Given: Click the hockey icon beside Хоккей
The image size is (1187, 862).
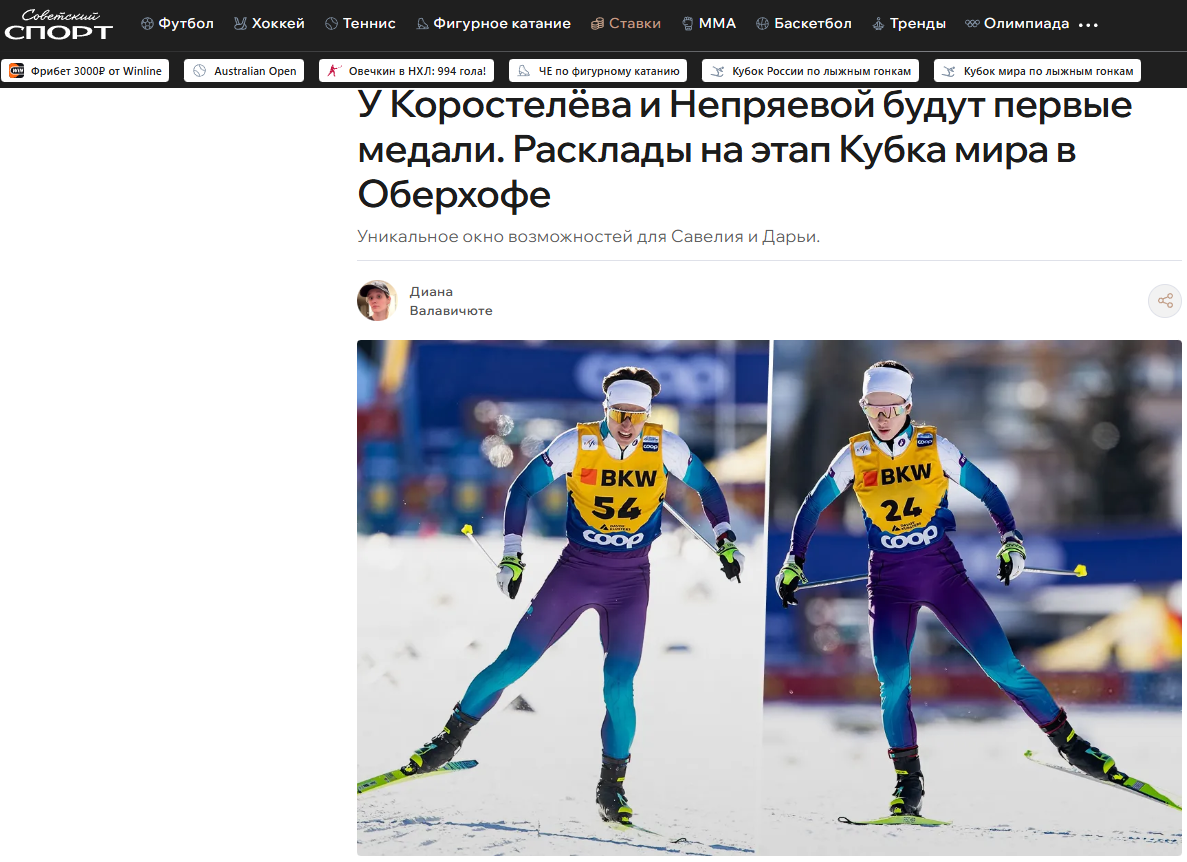Looking at the screenshot, I should (x=240, y=24).
